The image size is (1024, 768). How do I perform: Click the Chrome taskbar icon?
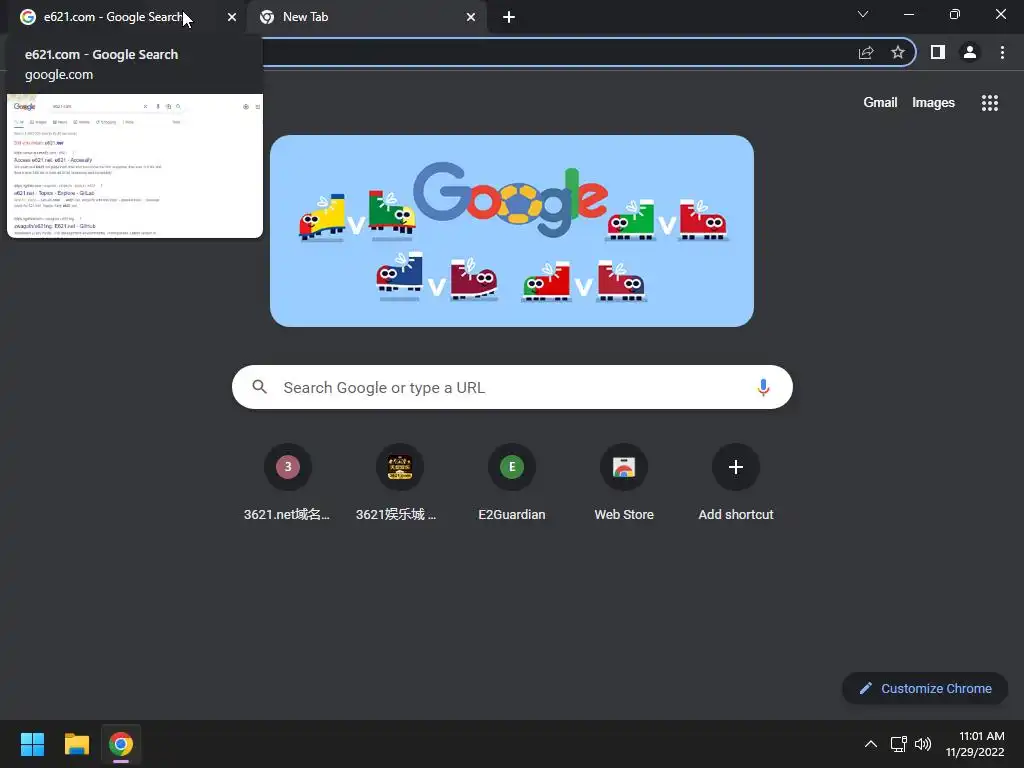[x=121, y=744]
